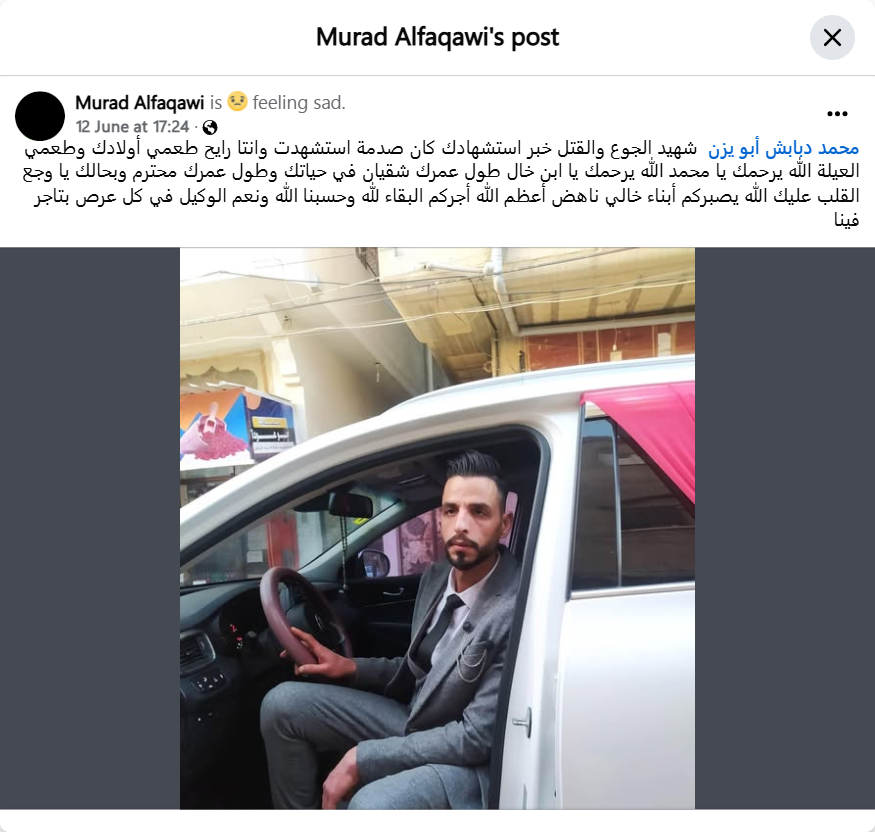This screenshot has height=832, width=875.
Task: Click the globe public audience icon
Action: 210,127
